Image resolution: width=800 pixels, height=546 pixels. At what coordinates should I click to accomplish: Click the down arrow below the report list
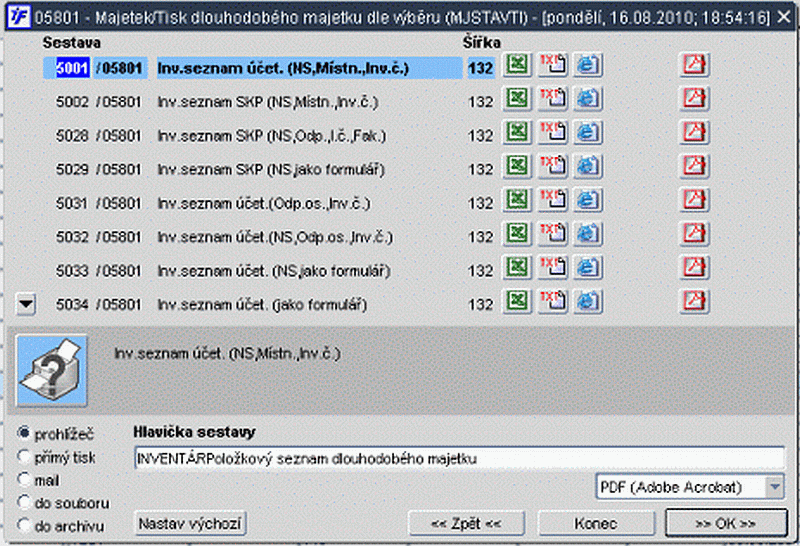26,305
